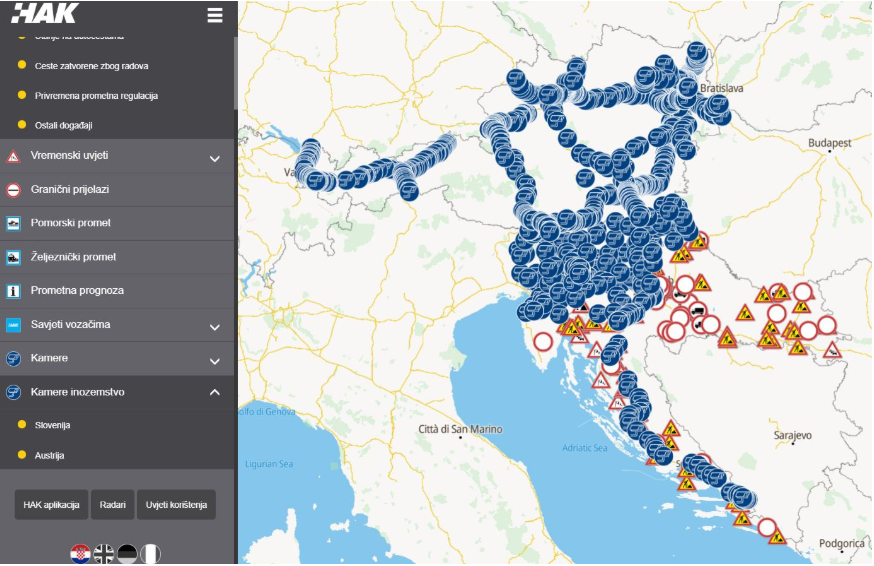Expand the Savjeti vozačima section
874x566 pixels.
pos(214,325)
